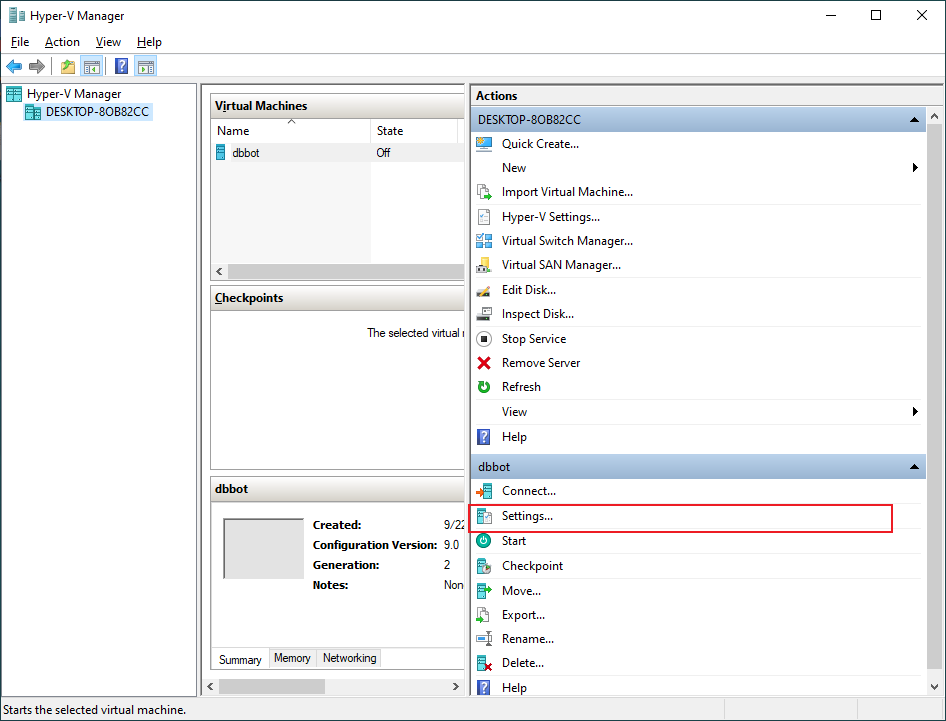Click Stop Service action label
Image resolution: width=946 pixels, height=721 pixels.
pos(534,339)
